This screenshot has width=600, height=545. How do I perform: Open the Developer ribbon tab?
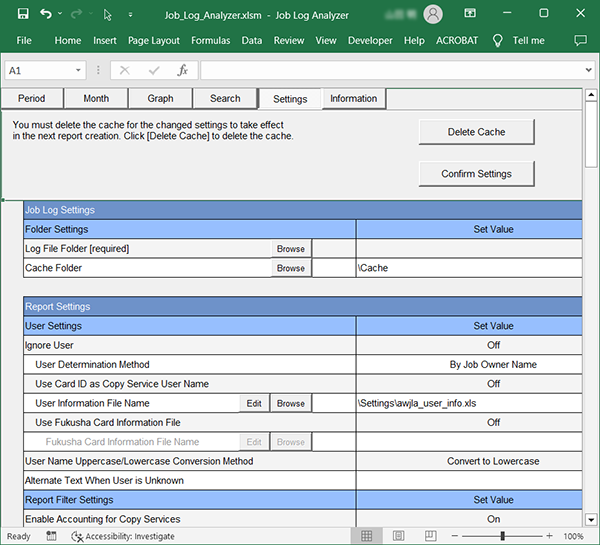[x=370, y=40]
